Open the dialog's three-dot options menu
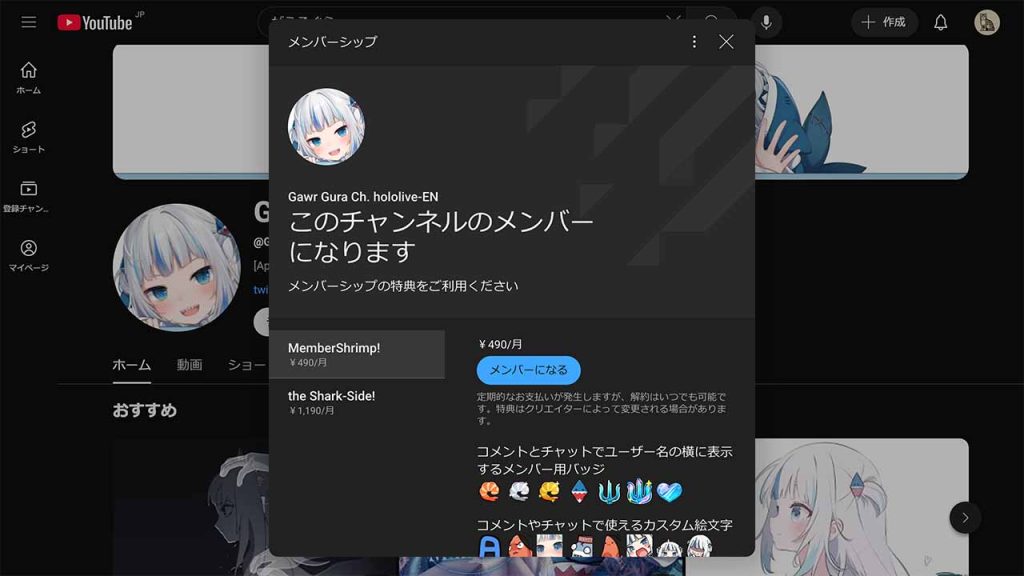Viewport: 1024px width, 576px height. click(x=694, y=42)
